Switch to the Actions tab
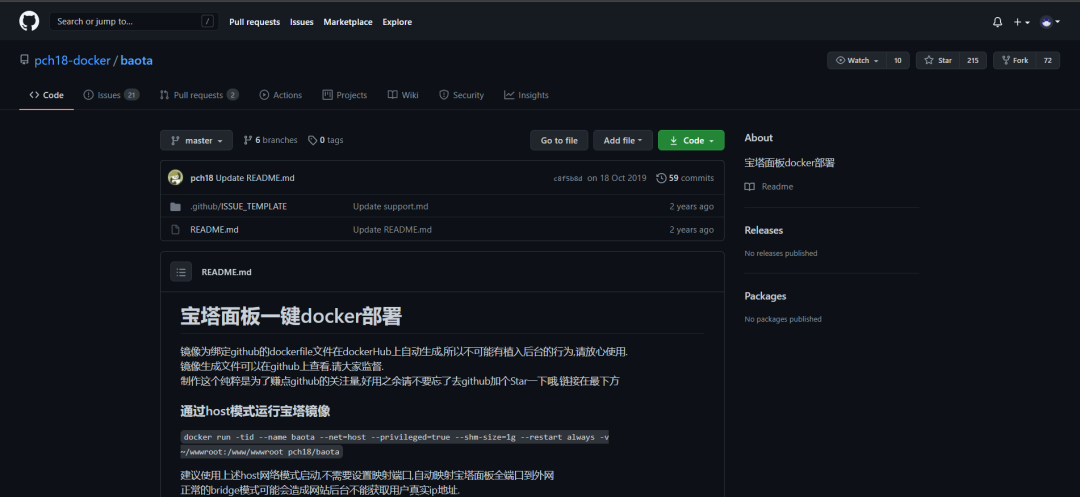The height and width of the screenshot is (497, 1080). [x=280, y=95]
